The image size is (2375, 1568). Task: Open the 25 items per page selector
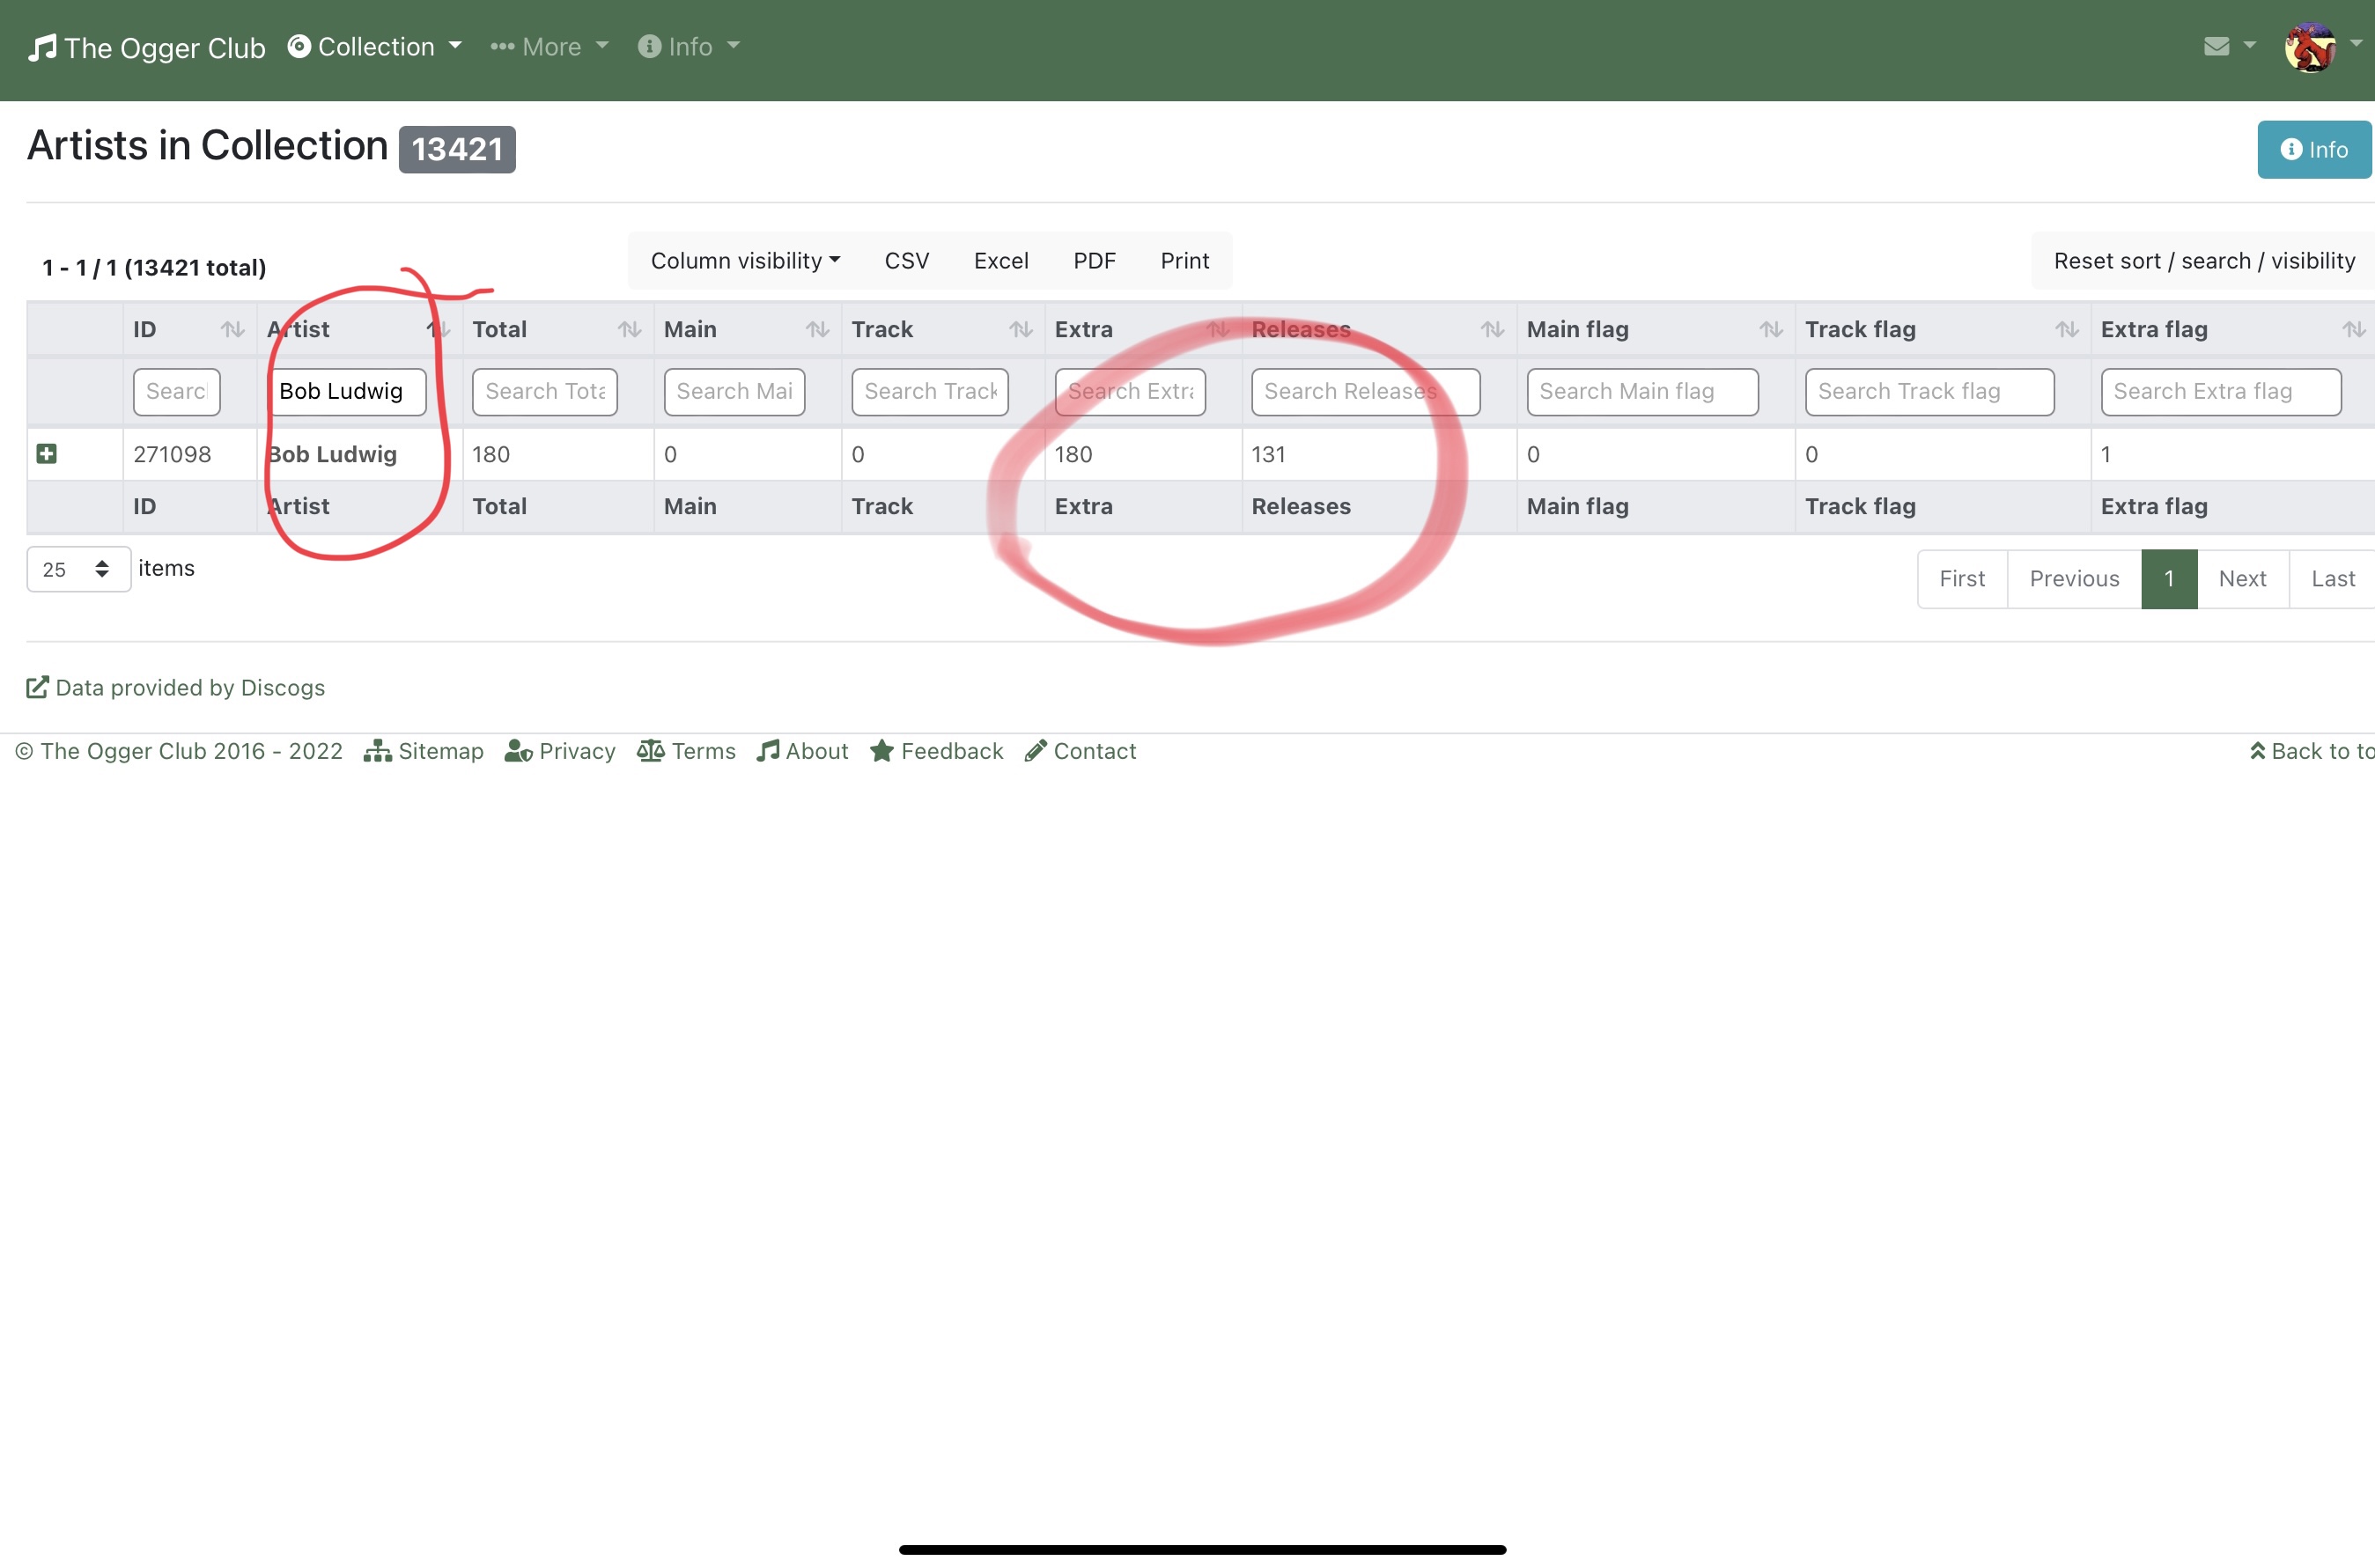[x=78, y=569]
